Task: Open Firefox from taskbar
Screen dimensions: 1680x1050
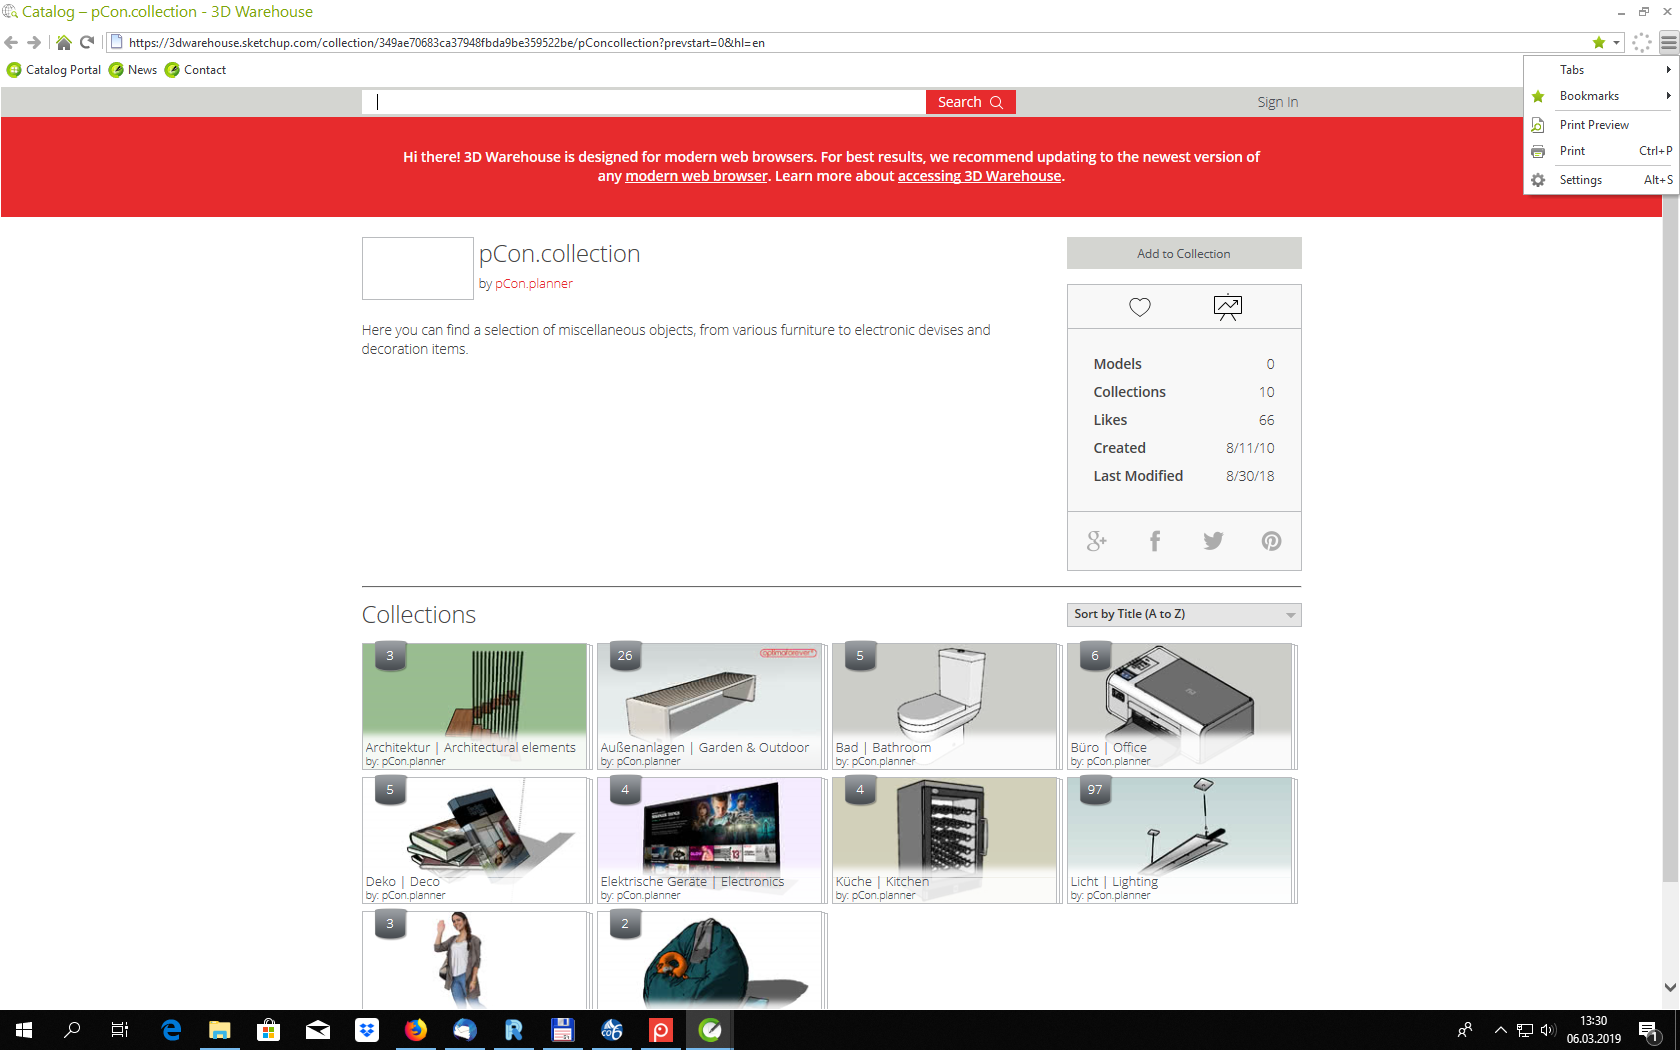Action: tap(416, 1030)
